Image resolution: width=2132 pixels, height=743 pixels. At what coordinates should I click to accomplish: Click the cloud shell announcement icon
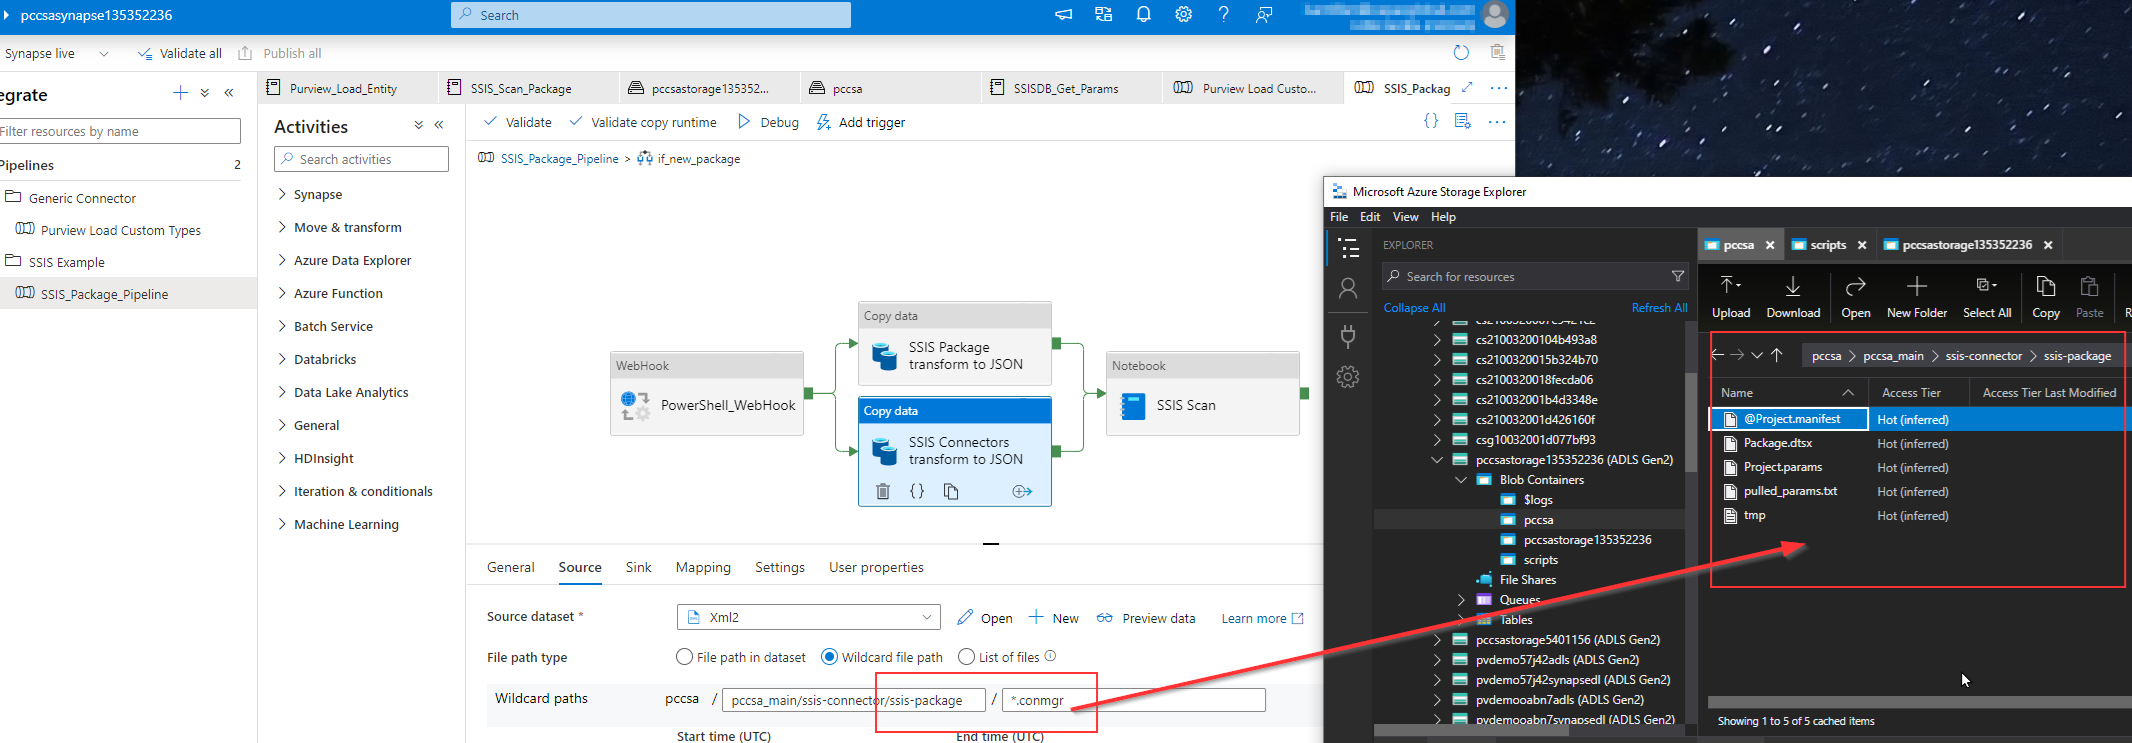[1063, 14]
